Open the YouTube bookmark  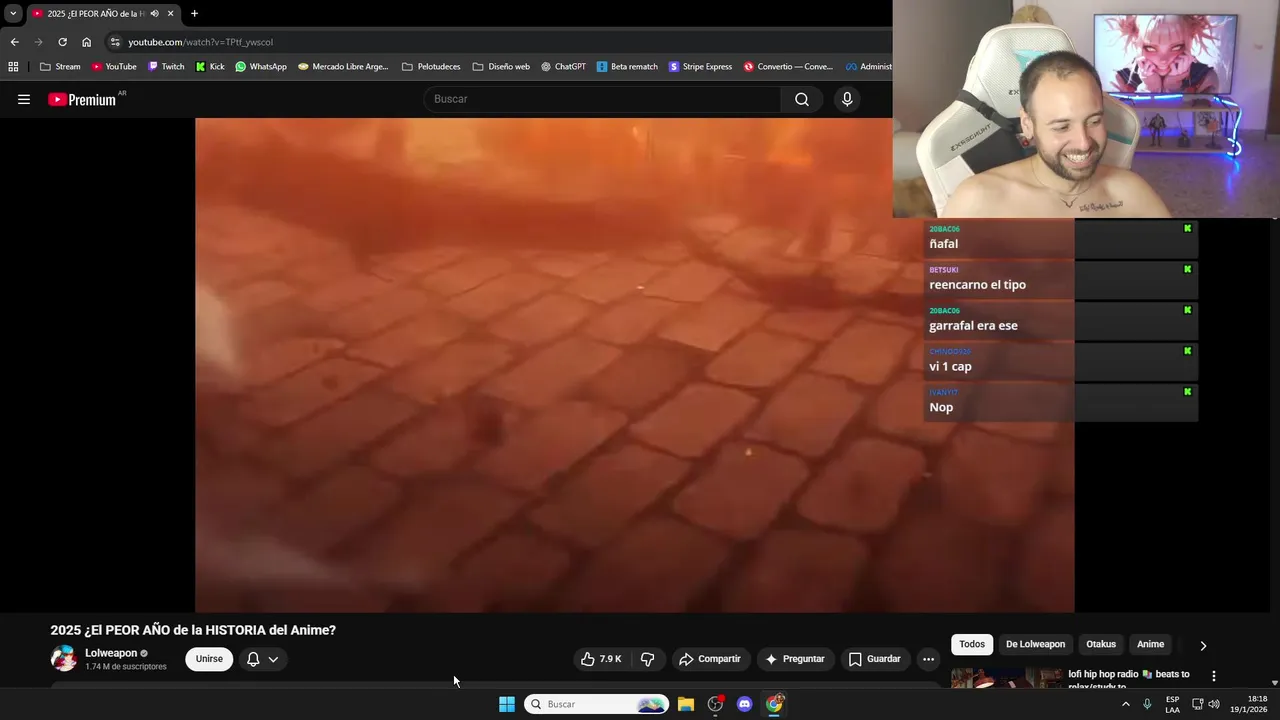(x=114, y=67)
